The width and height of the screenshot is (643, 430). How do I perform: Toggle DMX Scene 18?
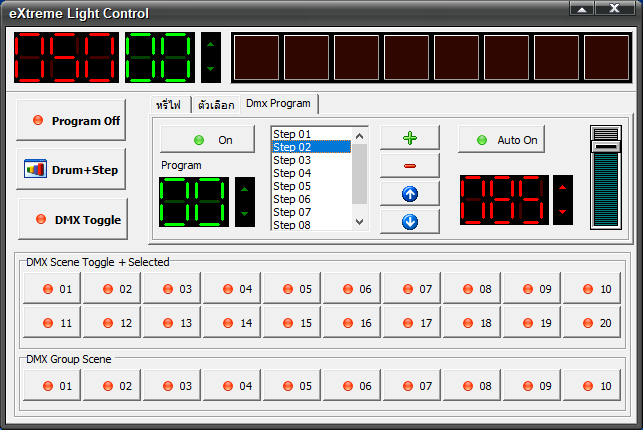coord(472,323)
